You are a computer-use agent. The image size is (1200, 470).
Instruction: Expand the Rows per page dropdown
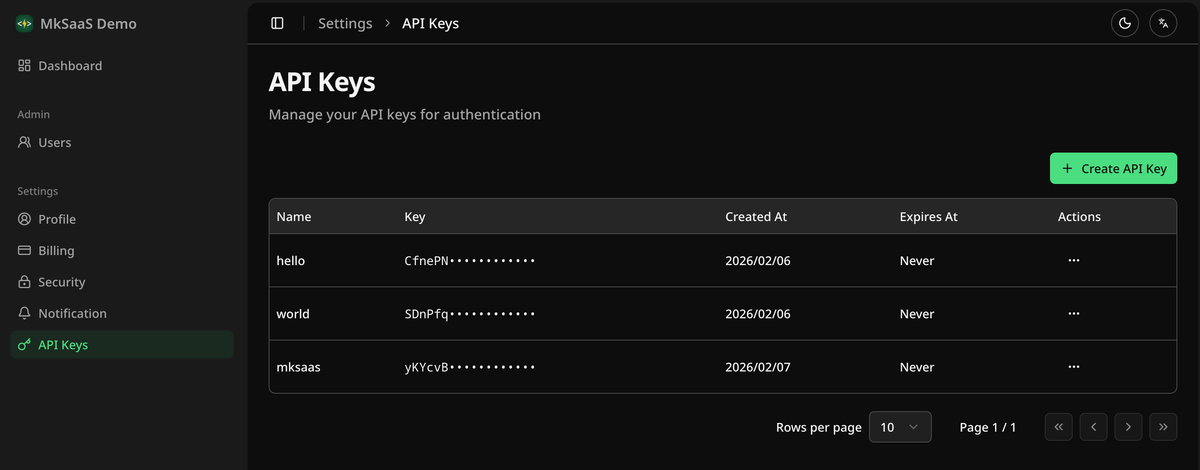click(900, 427)
